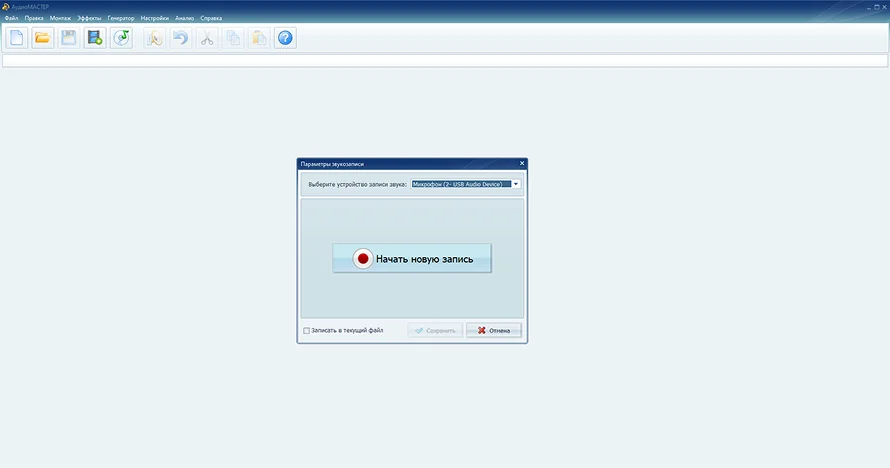Open the Эффекты menu
Viewport: 890px width, 468px height.
89,18
